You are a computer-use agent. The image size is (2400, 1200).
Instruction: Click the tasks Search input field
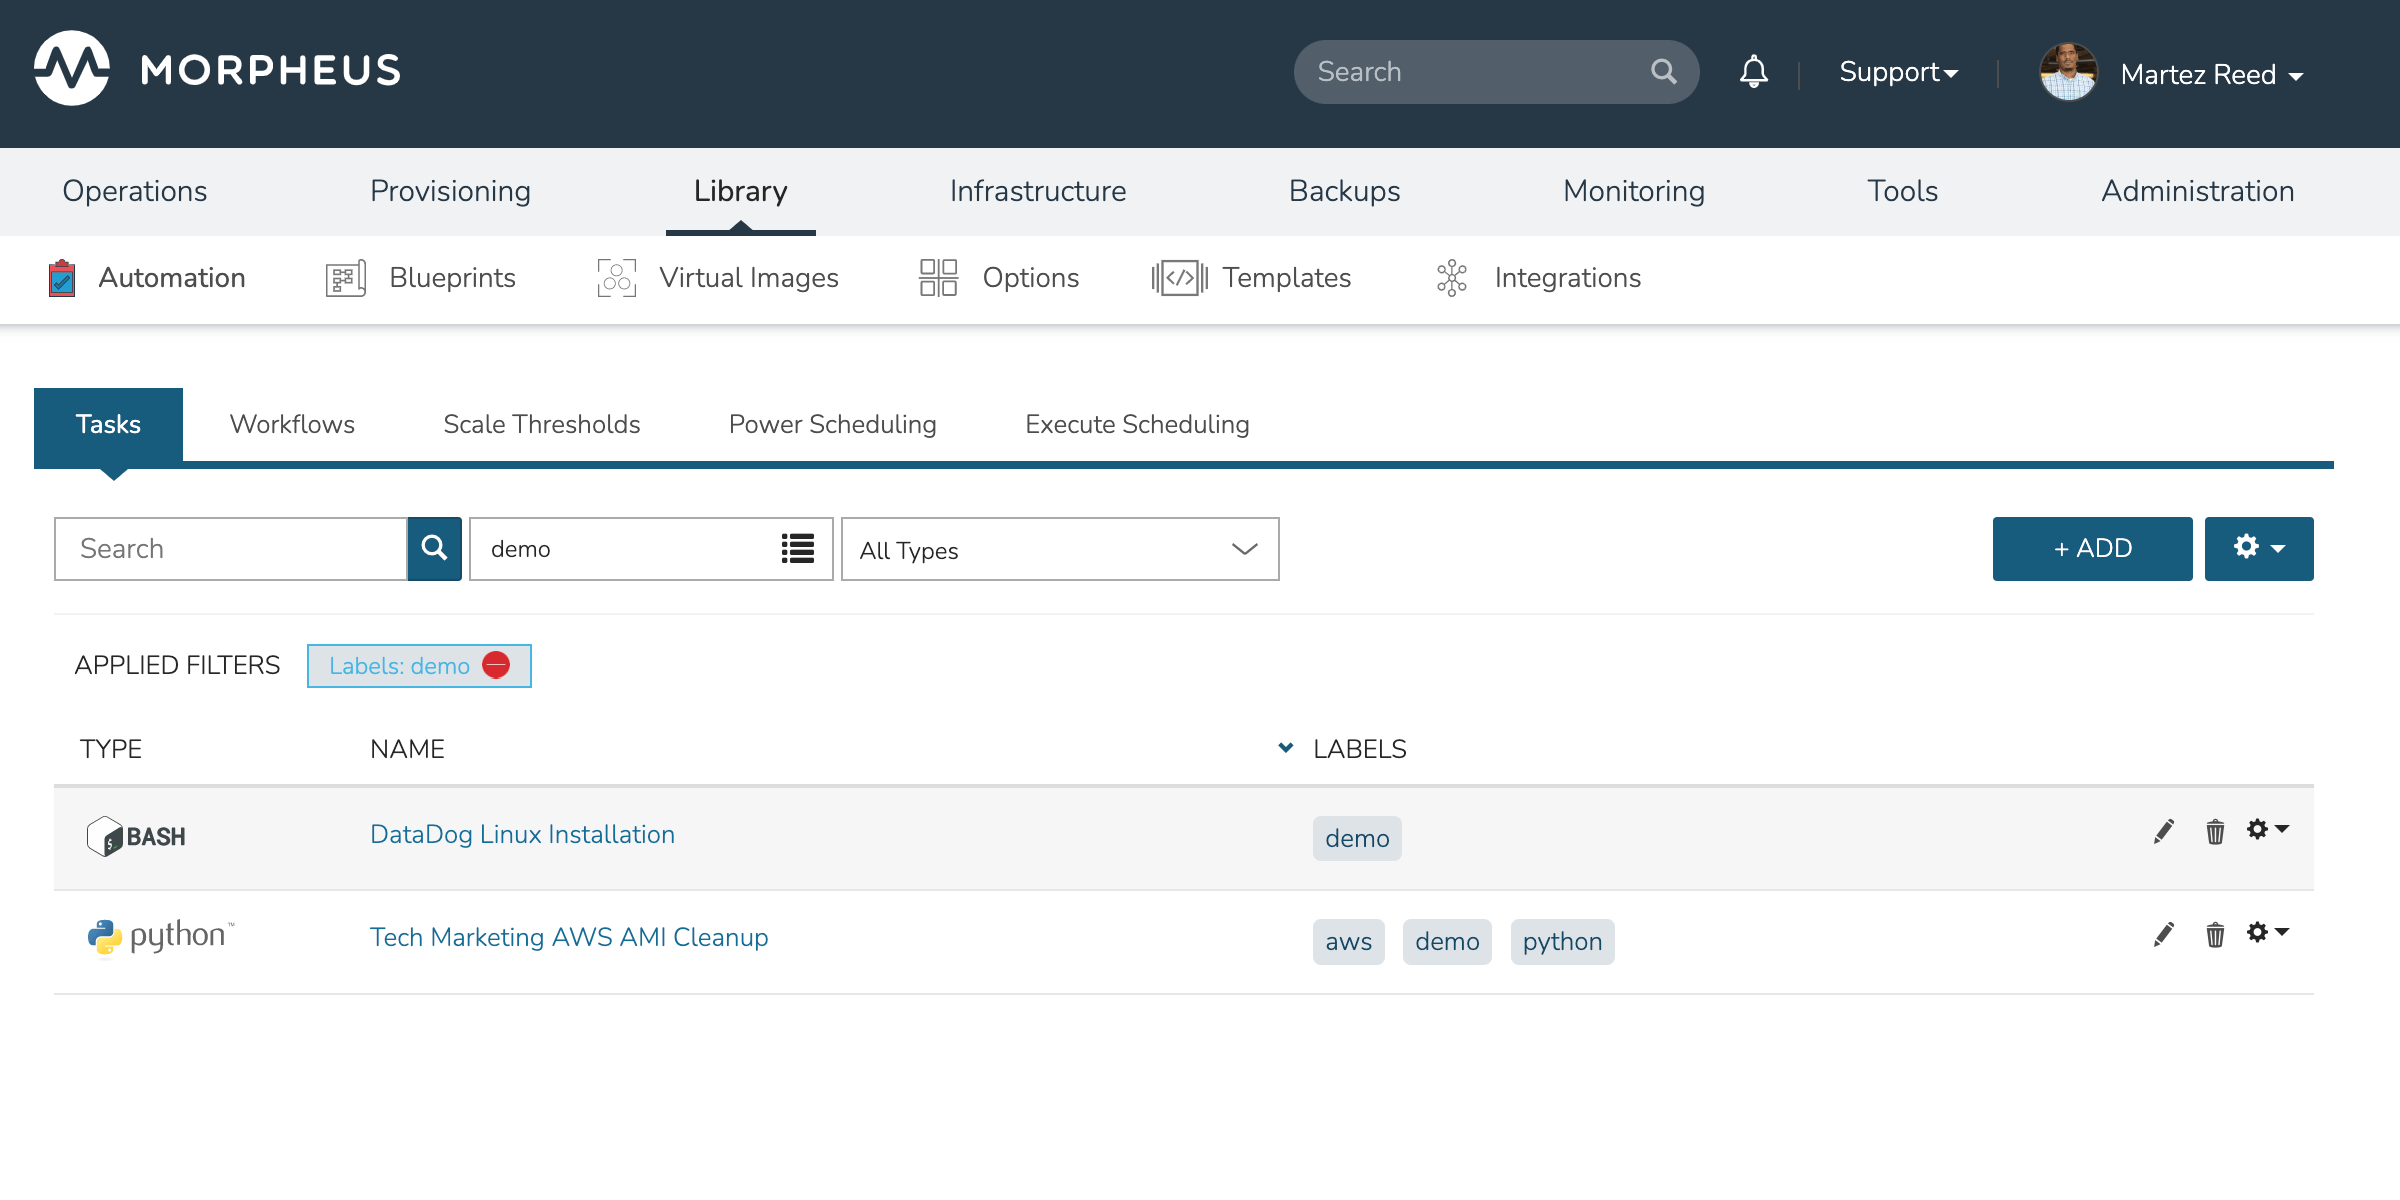click(231, 548)
